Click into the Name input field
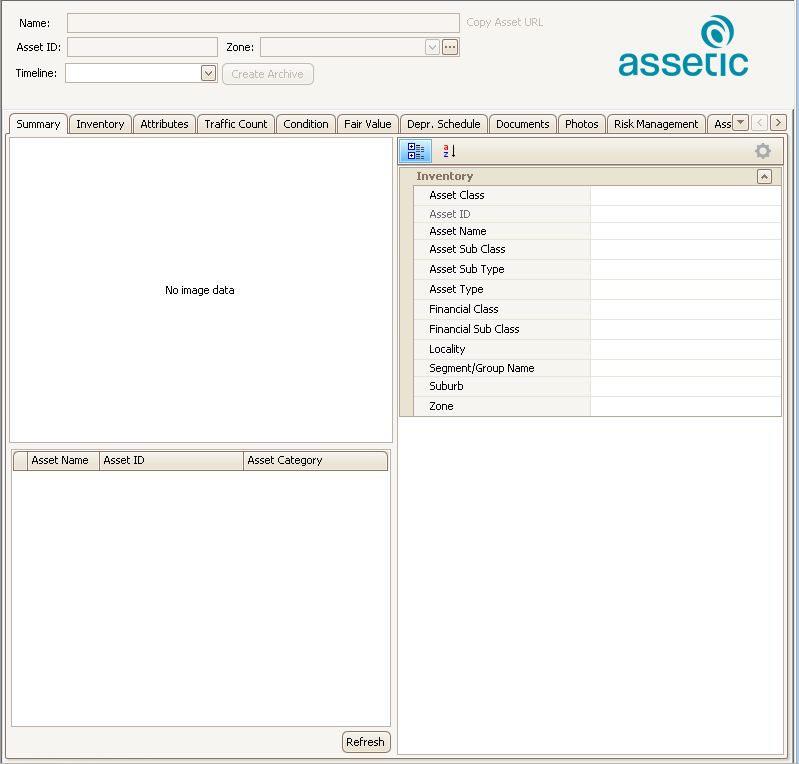This screenshot has width=799, height=764. [x=263, y=23]
